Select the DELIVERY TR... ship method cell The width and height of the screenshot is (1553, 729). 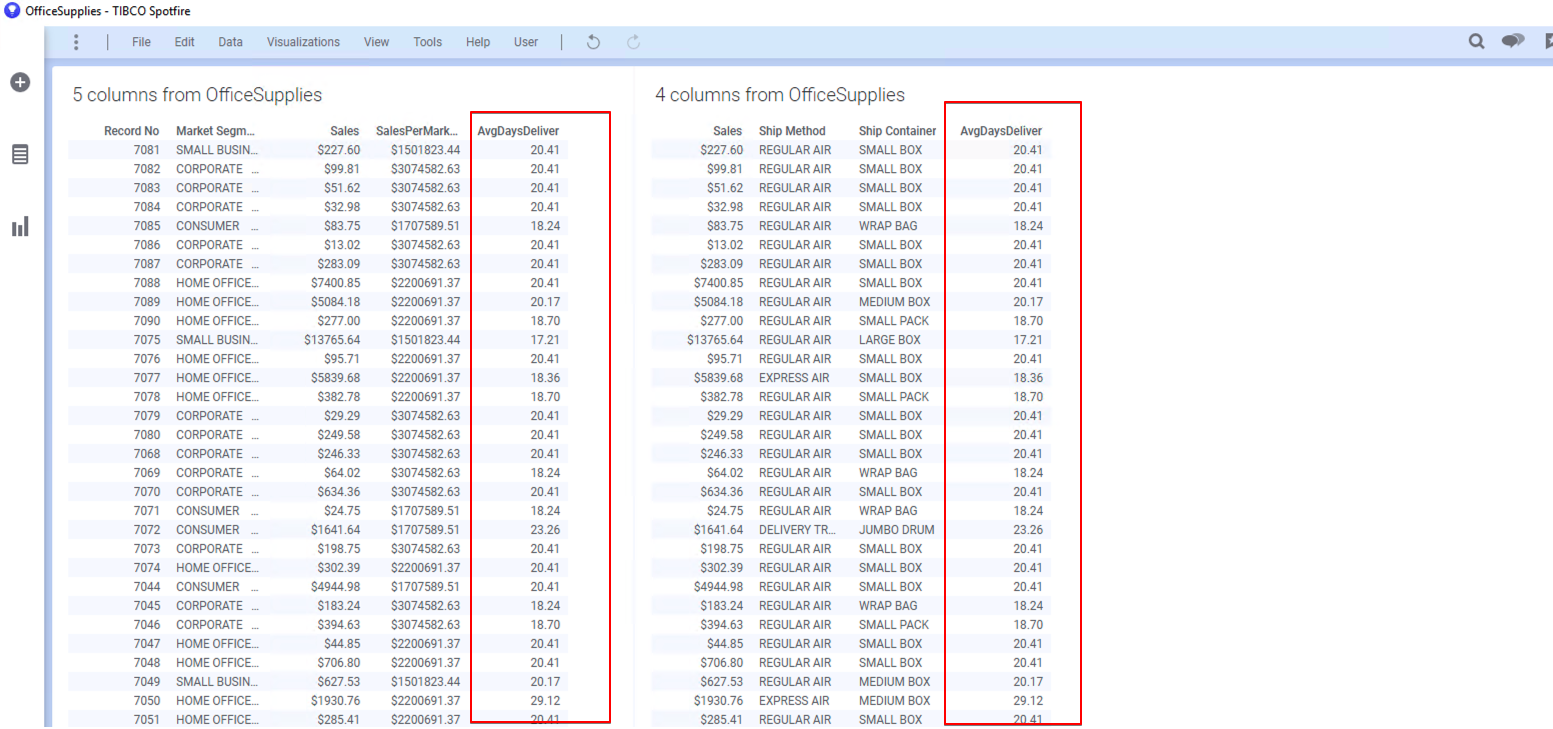click(796, 530)
